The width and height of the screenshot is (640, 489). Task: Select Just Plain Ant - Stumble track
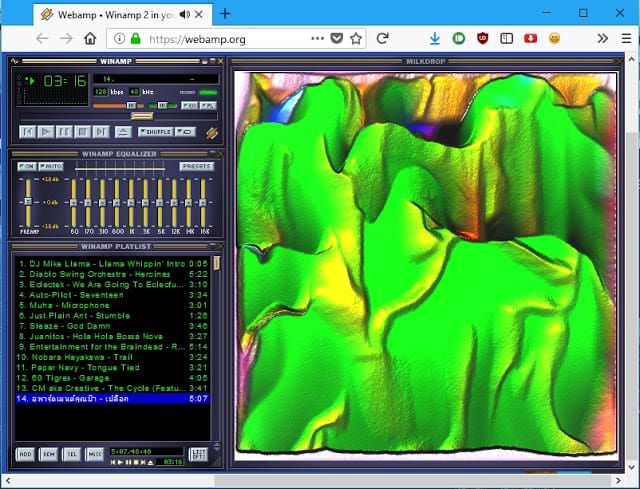pyautogui.click(x=113, y=316)
